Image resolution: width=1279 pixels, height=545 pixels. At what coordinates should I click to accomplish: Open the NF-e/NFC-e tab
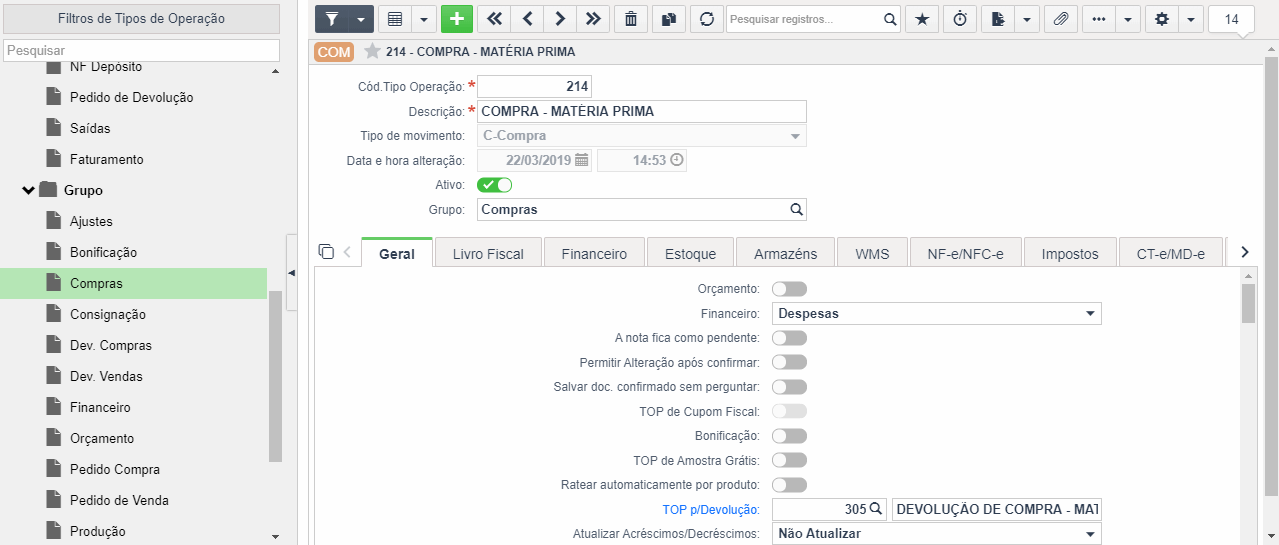965,254
